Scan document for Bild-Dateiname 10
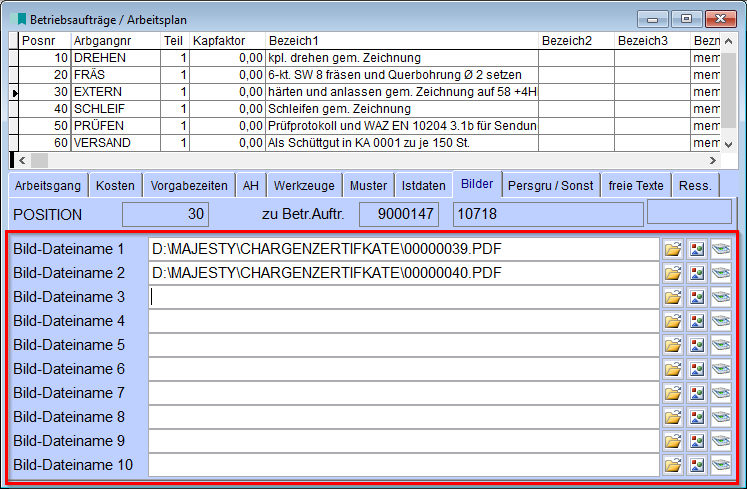 coord(721,465)
